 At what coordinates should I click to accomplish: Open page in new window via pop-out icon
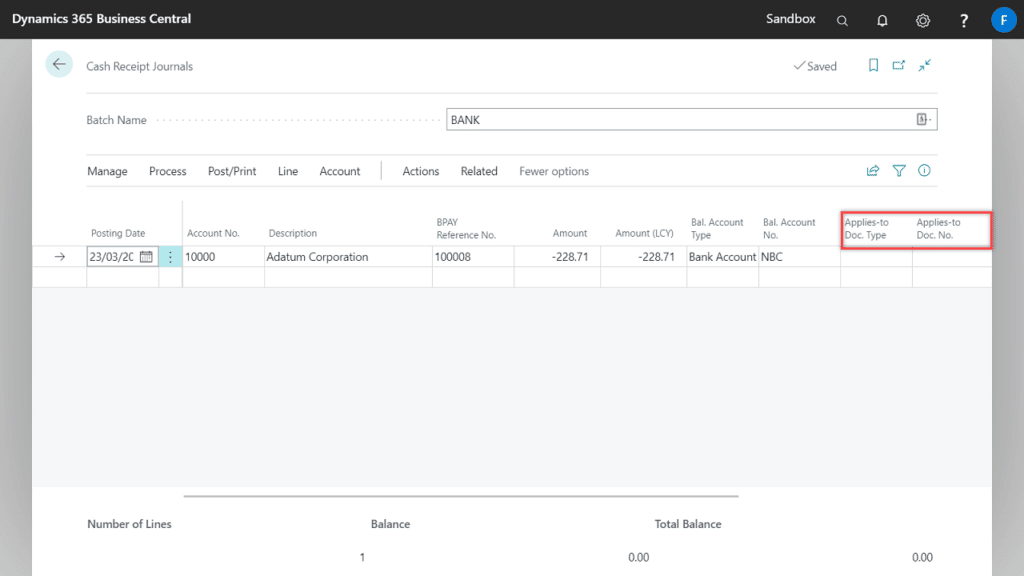click(898, 64)
